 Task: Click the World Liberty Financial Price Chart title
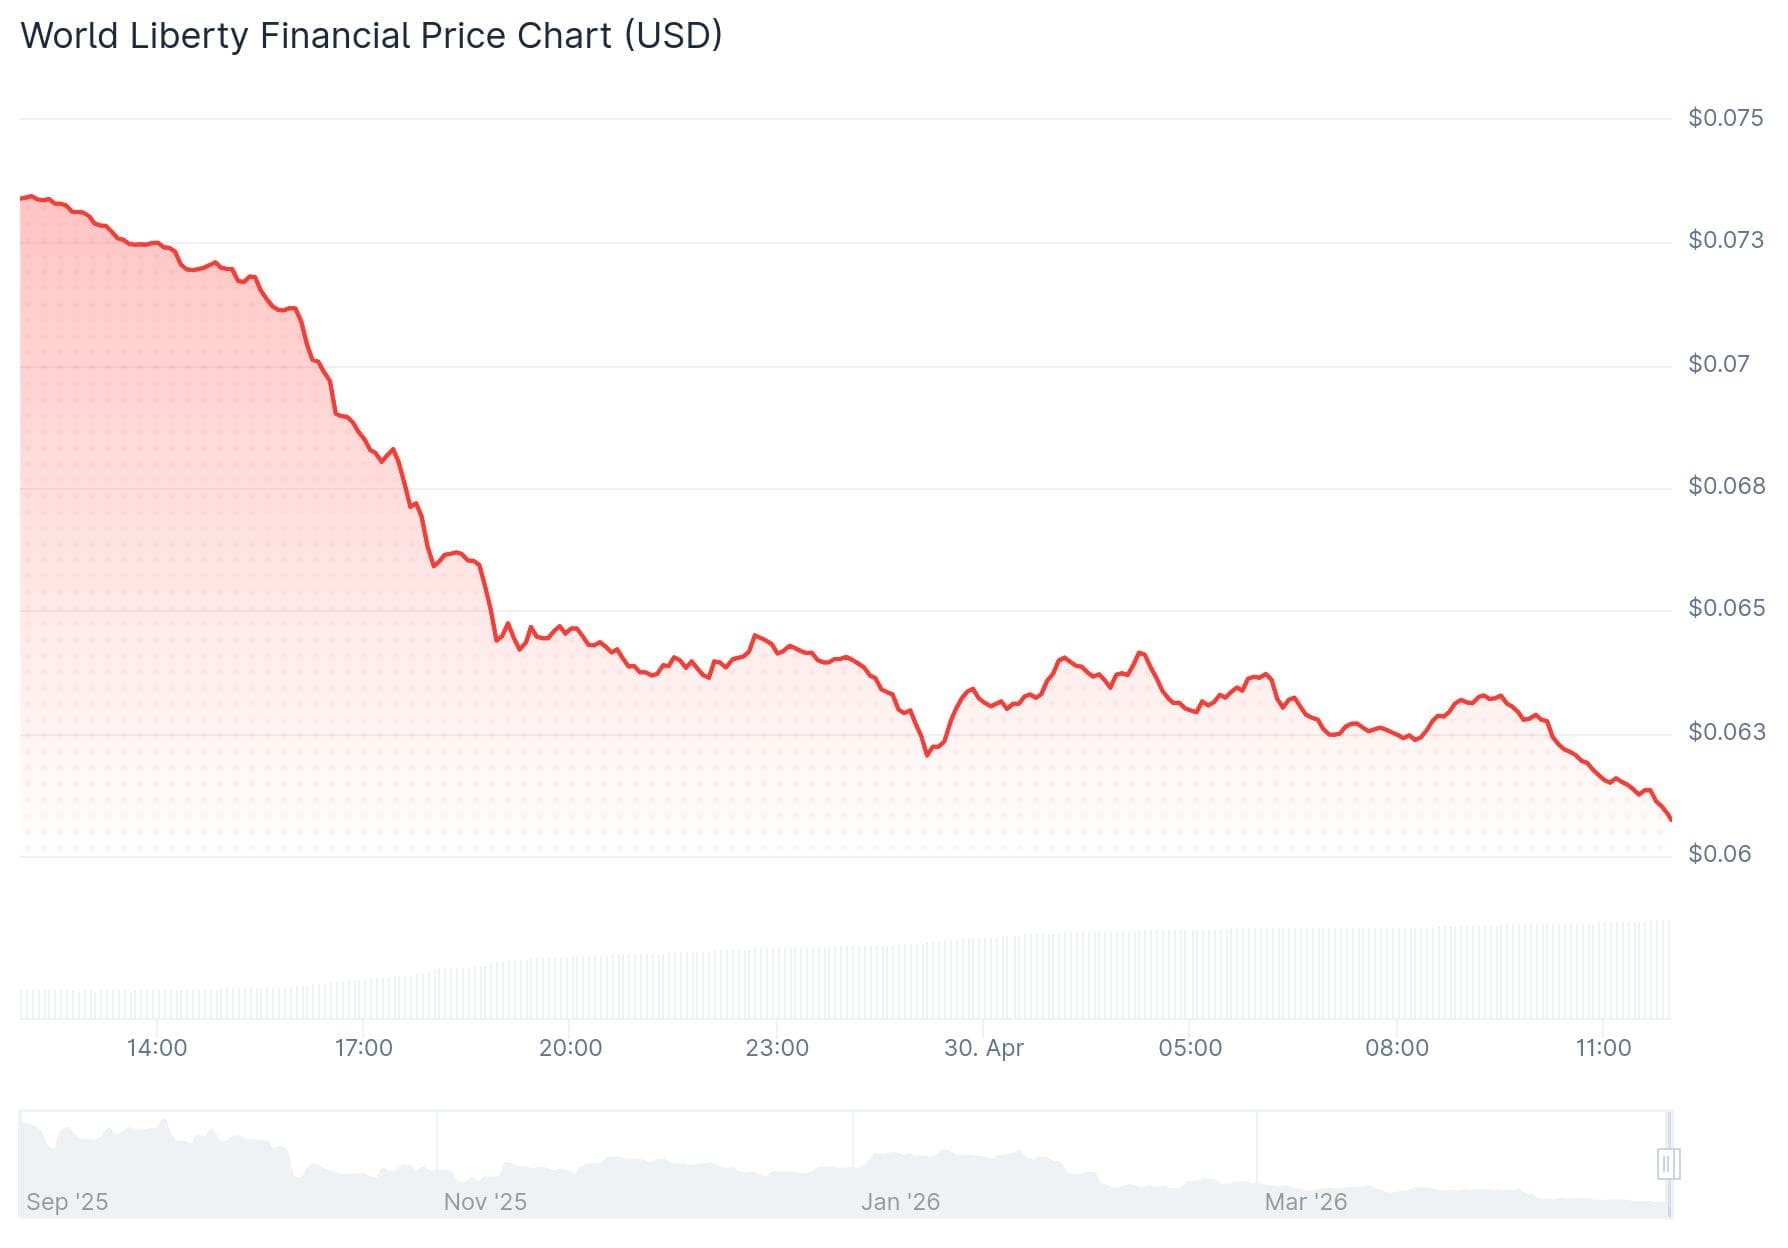click(371, 36)
